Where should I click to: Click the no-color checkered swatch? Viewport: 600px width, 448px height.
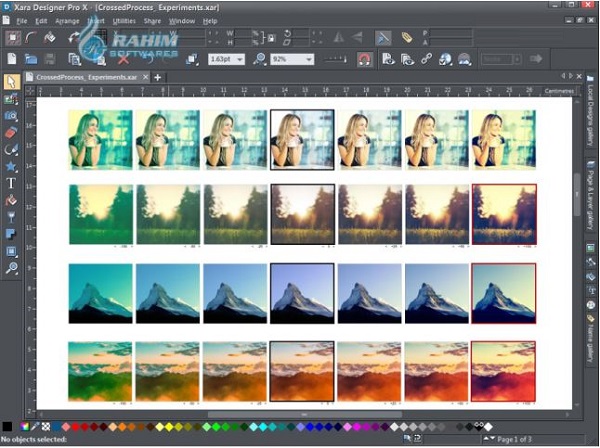pos(46,427)
